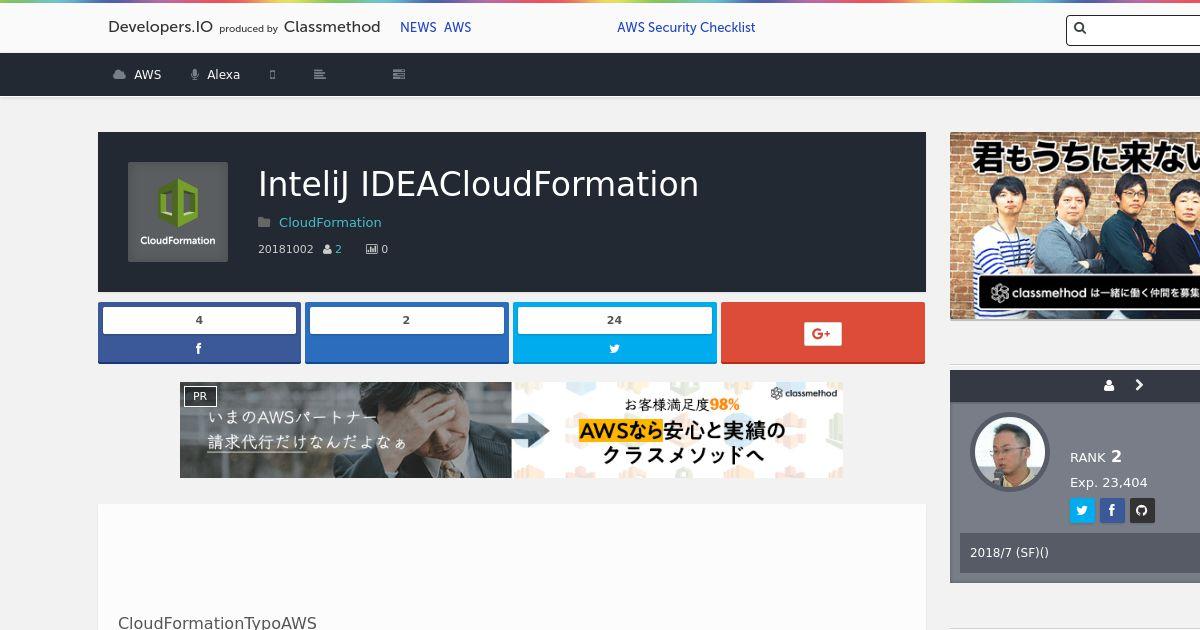The image size is (1200, 630).
Task: Open the author's Facebook profile icon
Action: [x=1112, y=511]
